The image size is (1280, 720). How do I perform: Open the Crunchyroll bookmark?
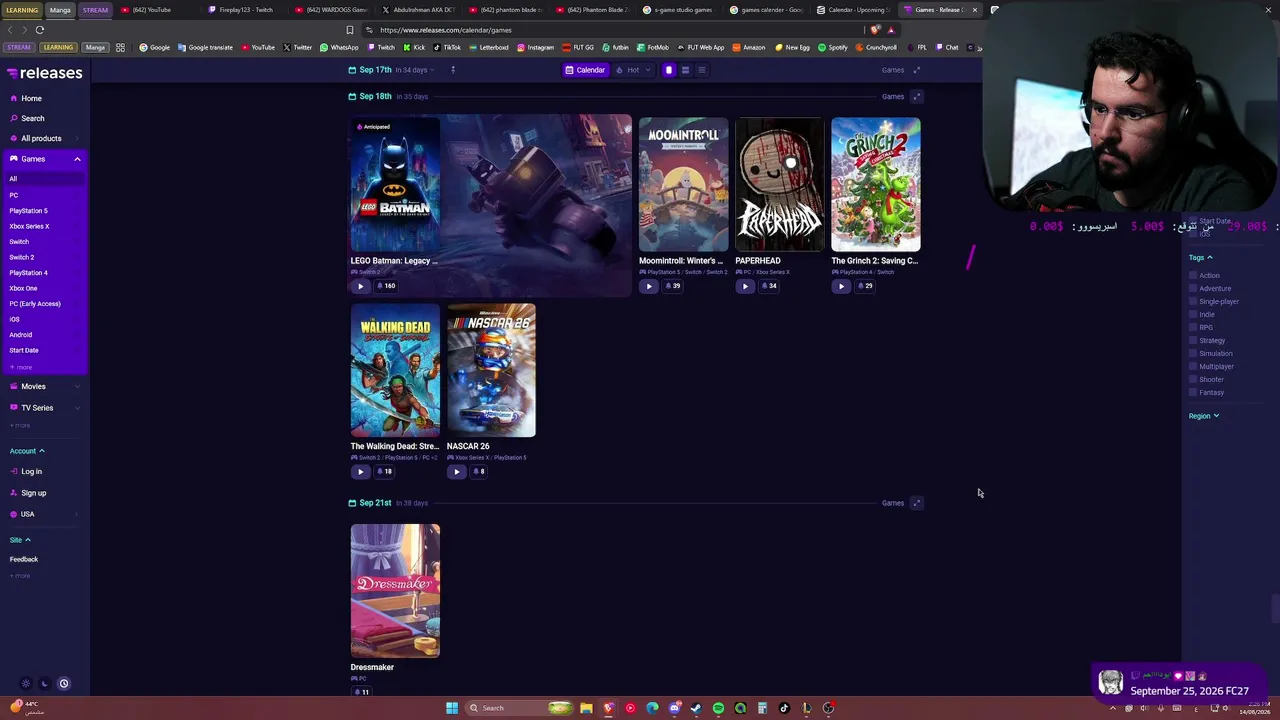click(876, 47)
